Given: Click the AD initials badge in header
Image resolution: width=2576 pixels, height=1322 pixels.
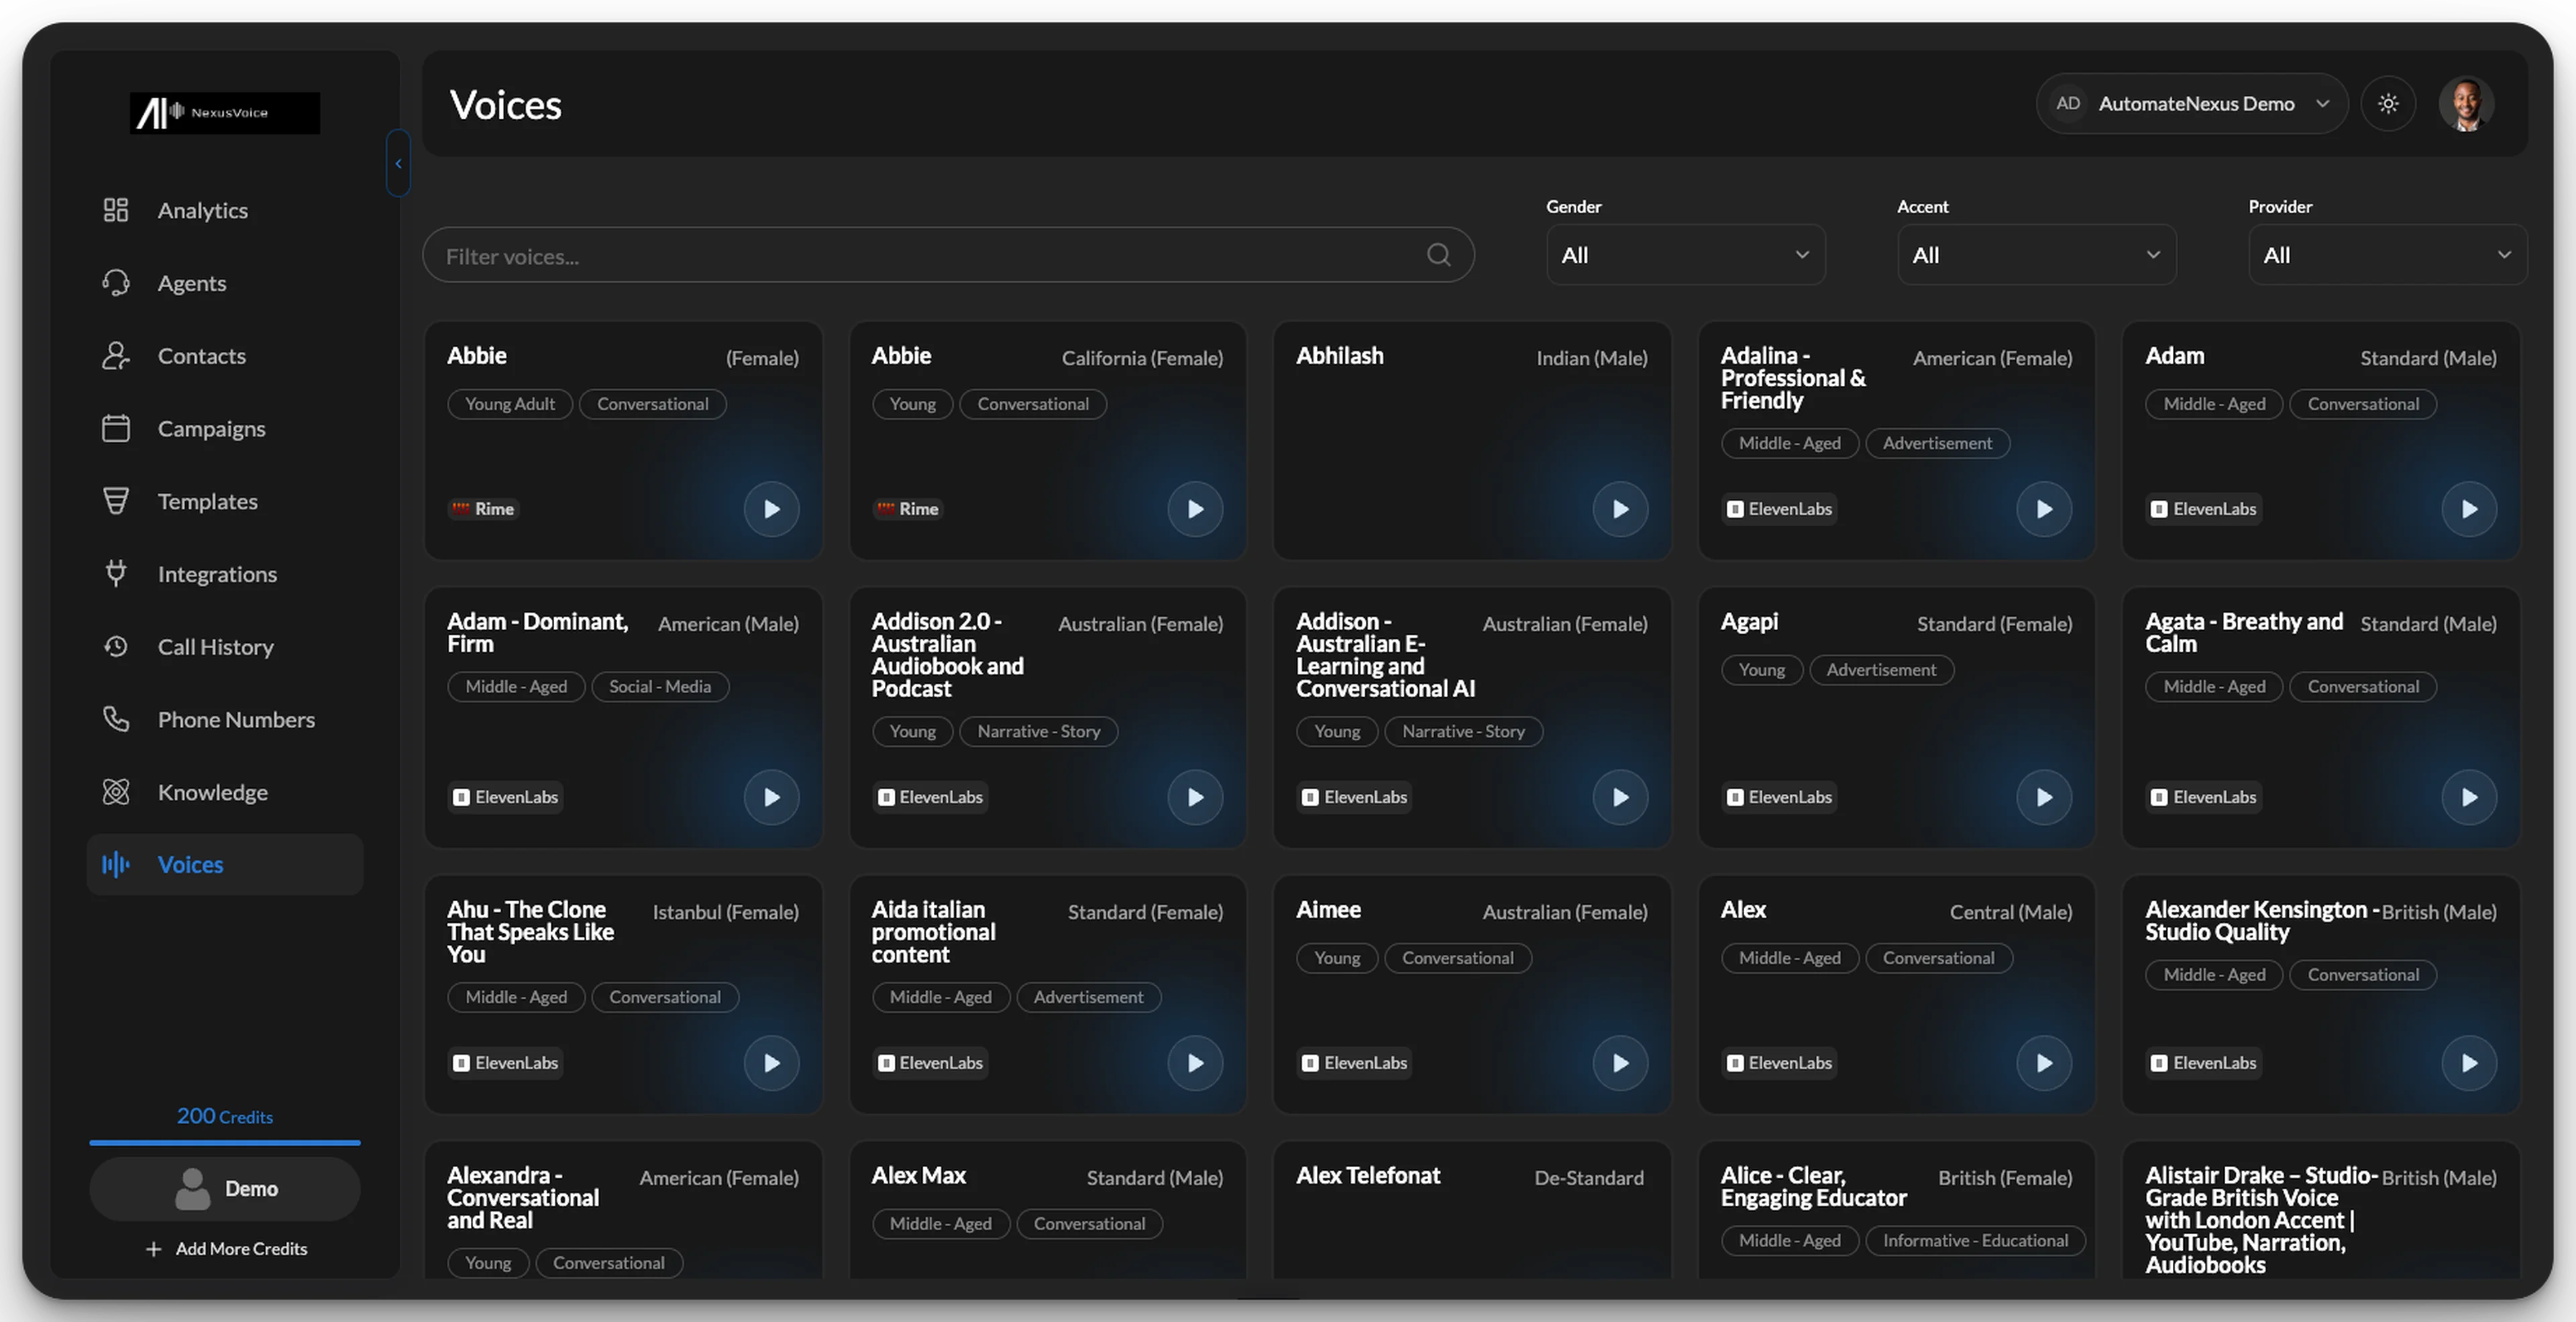Looking at the screenshot, I should (x=2068, y=104).
